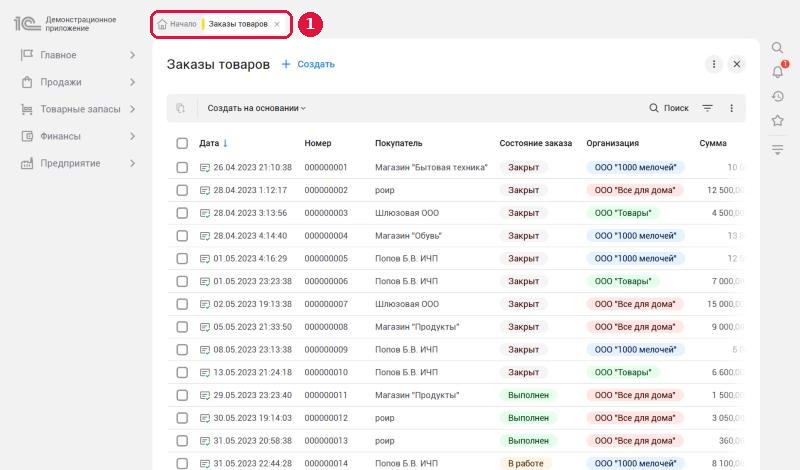This screenshot has height=470, width=800.
Task: Open Продажи menu section
Action: click(x=61, y=82)
